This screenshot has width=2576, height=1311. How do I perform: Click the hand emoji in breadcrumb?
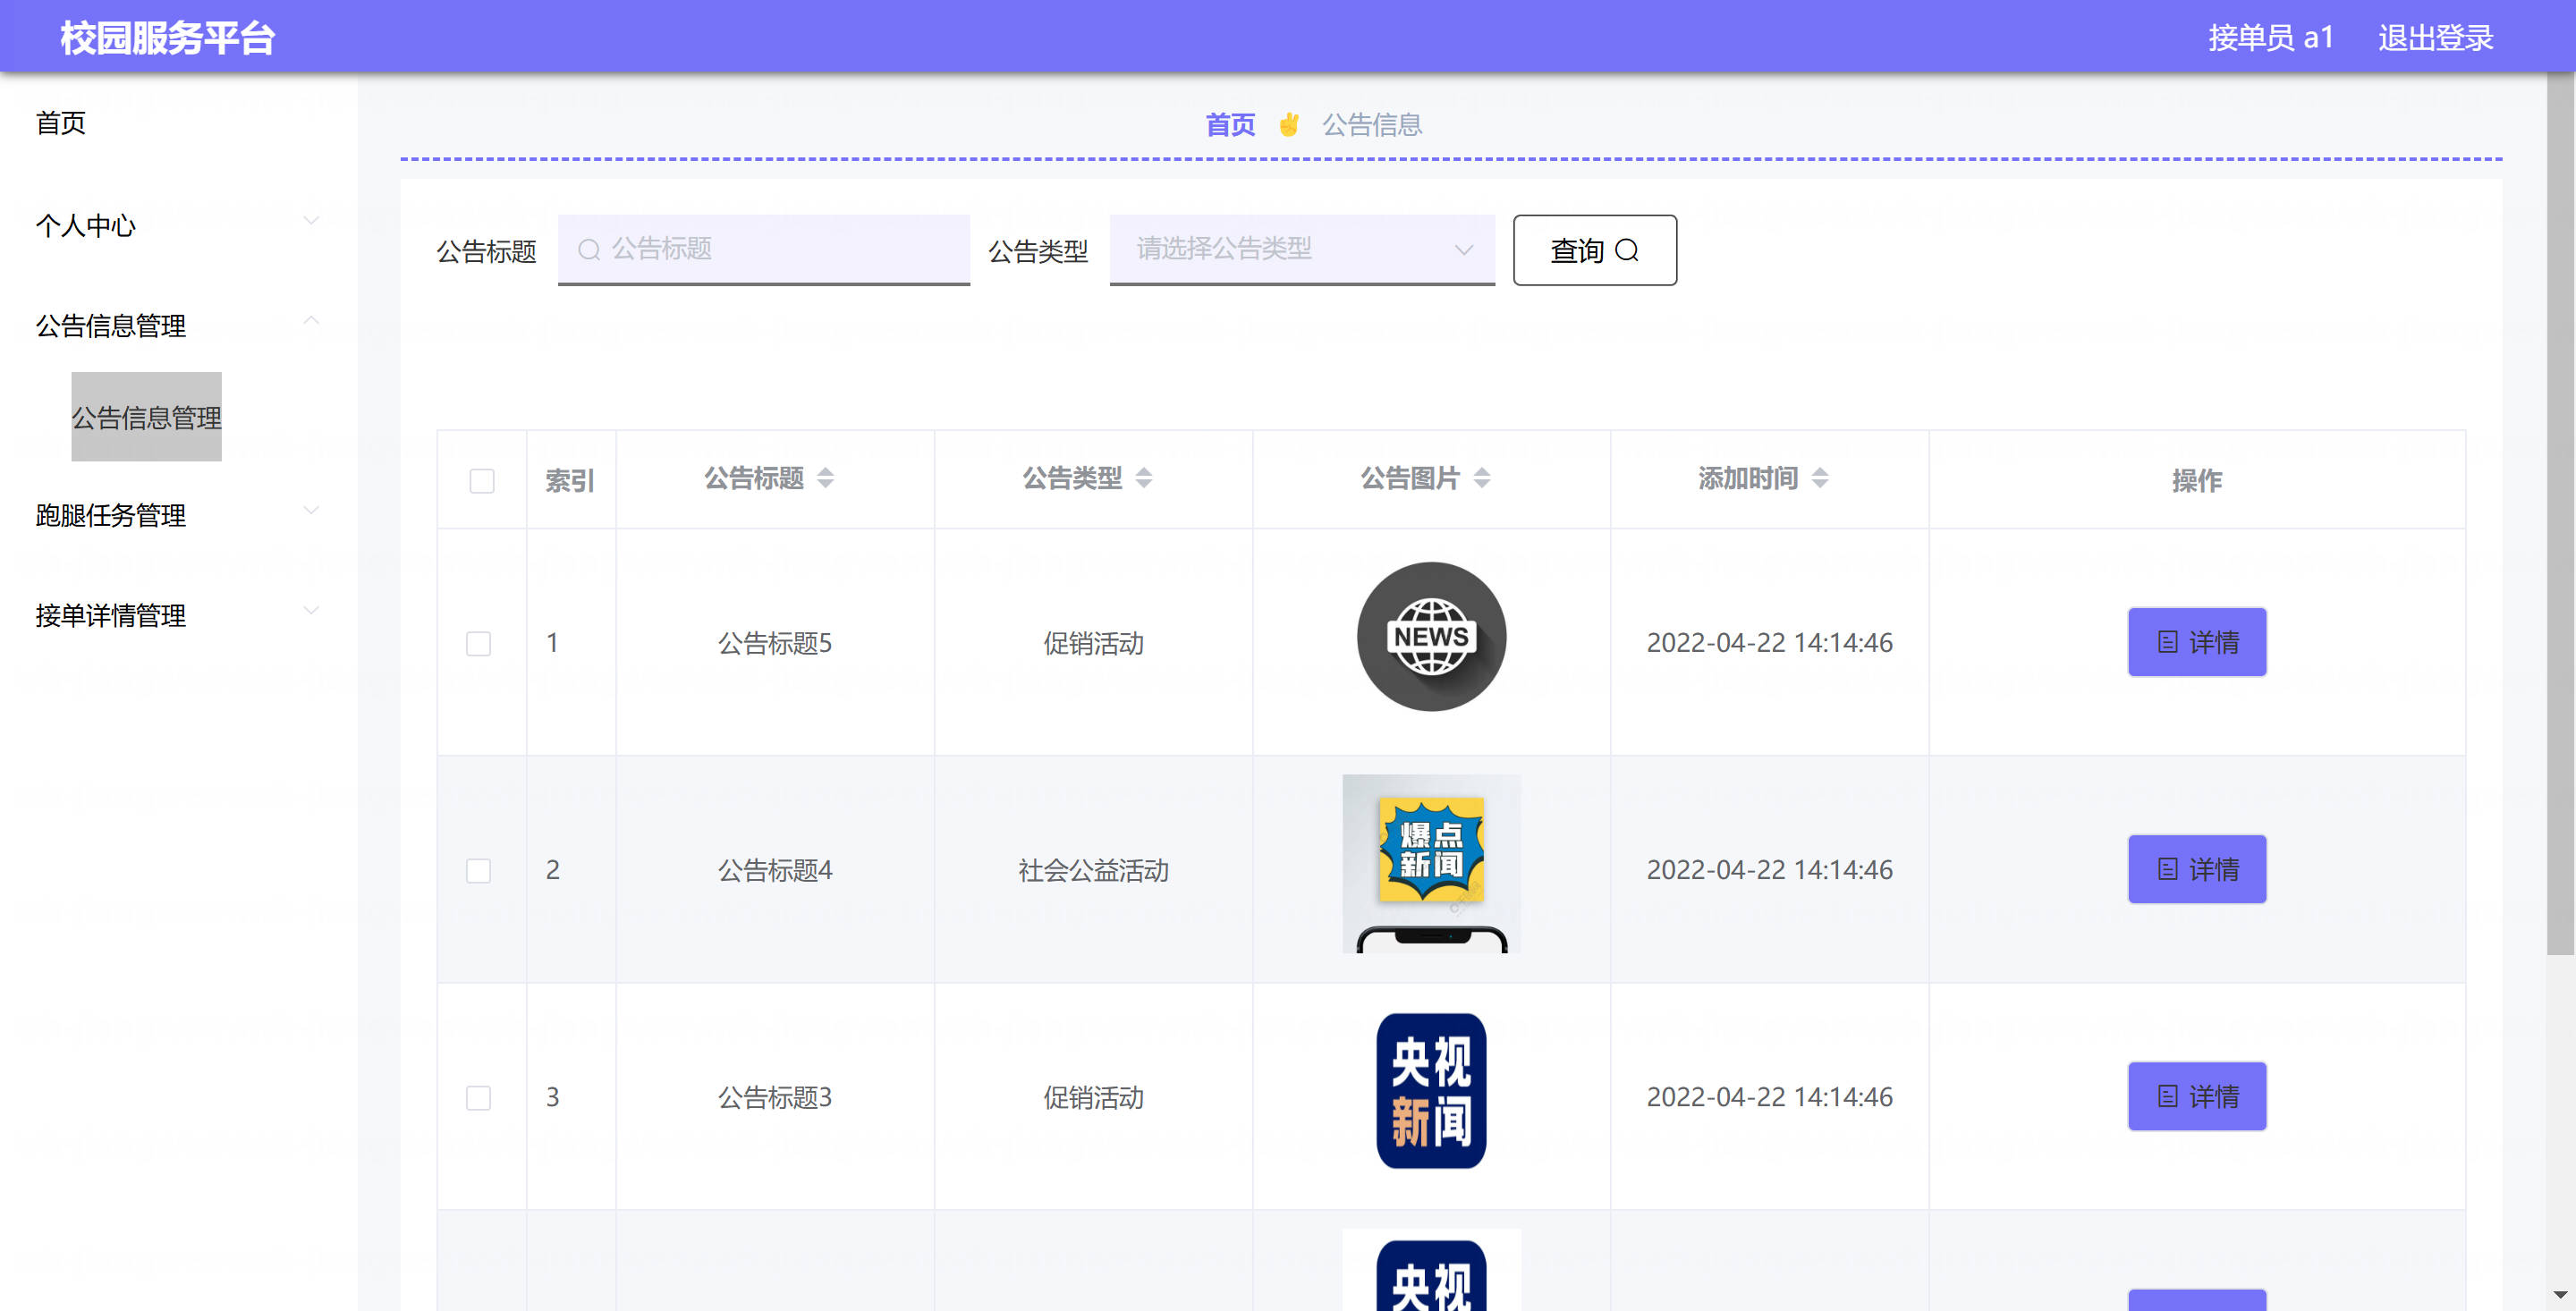coord(1289,125)
